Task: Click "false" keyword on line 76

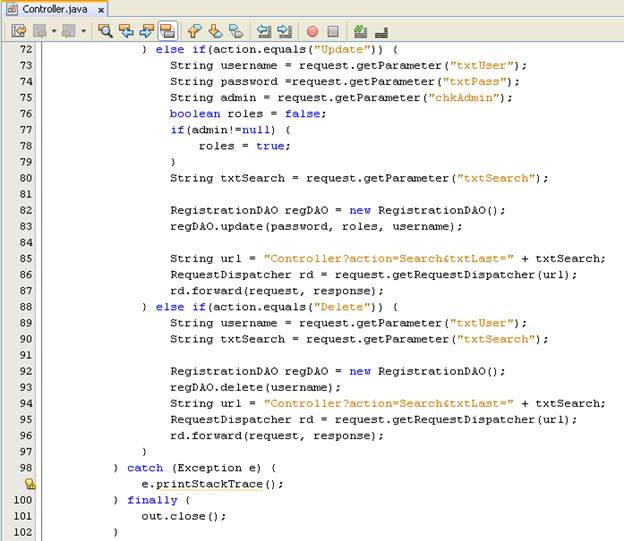Action: [x=302, y=114]
